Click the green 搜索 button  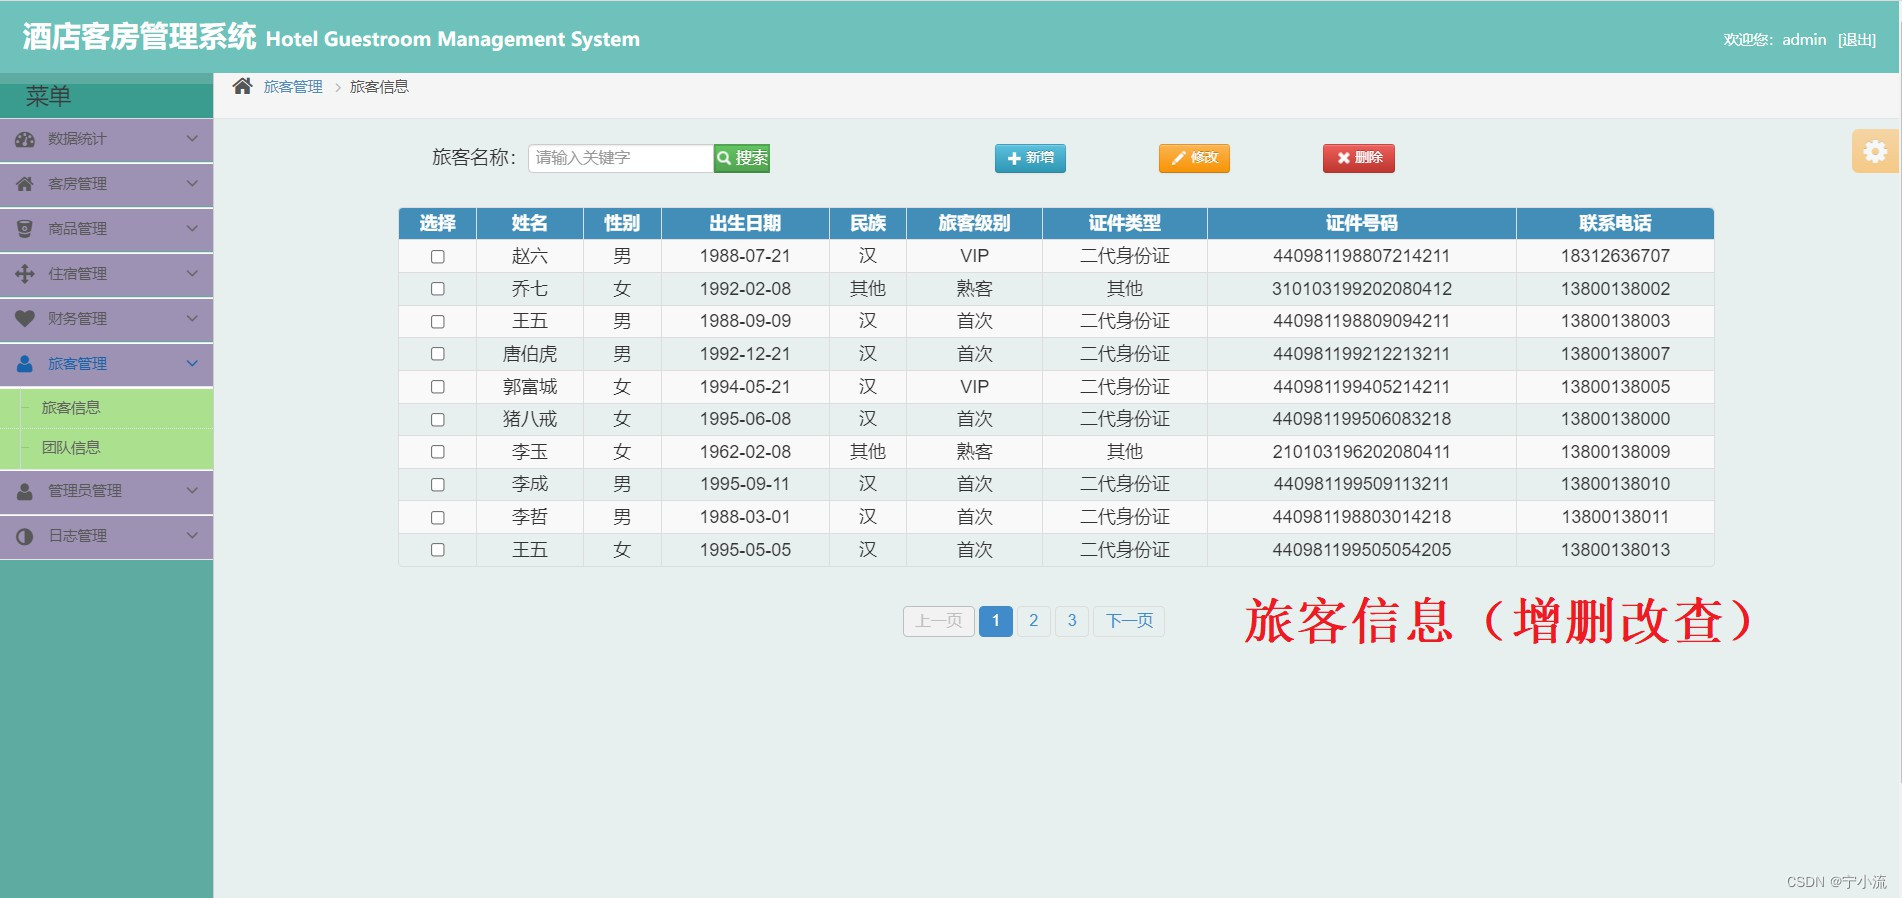pyautogui.click(x=741, y=158)
